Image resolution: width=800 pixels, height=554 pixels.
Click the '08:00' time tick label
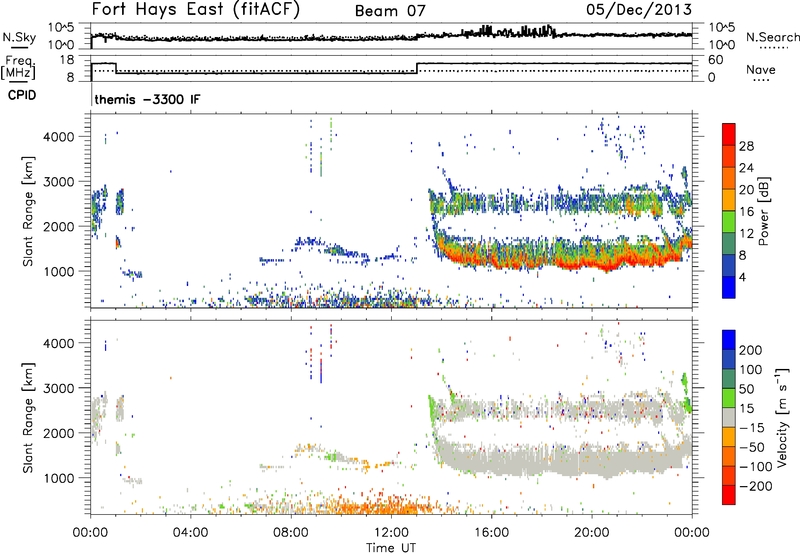coord(291,533)
